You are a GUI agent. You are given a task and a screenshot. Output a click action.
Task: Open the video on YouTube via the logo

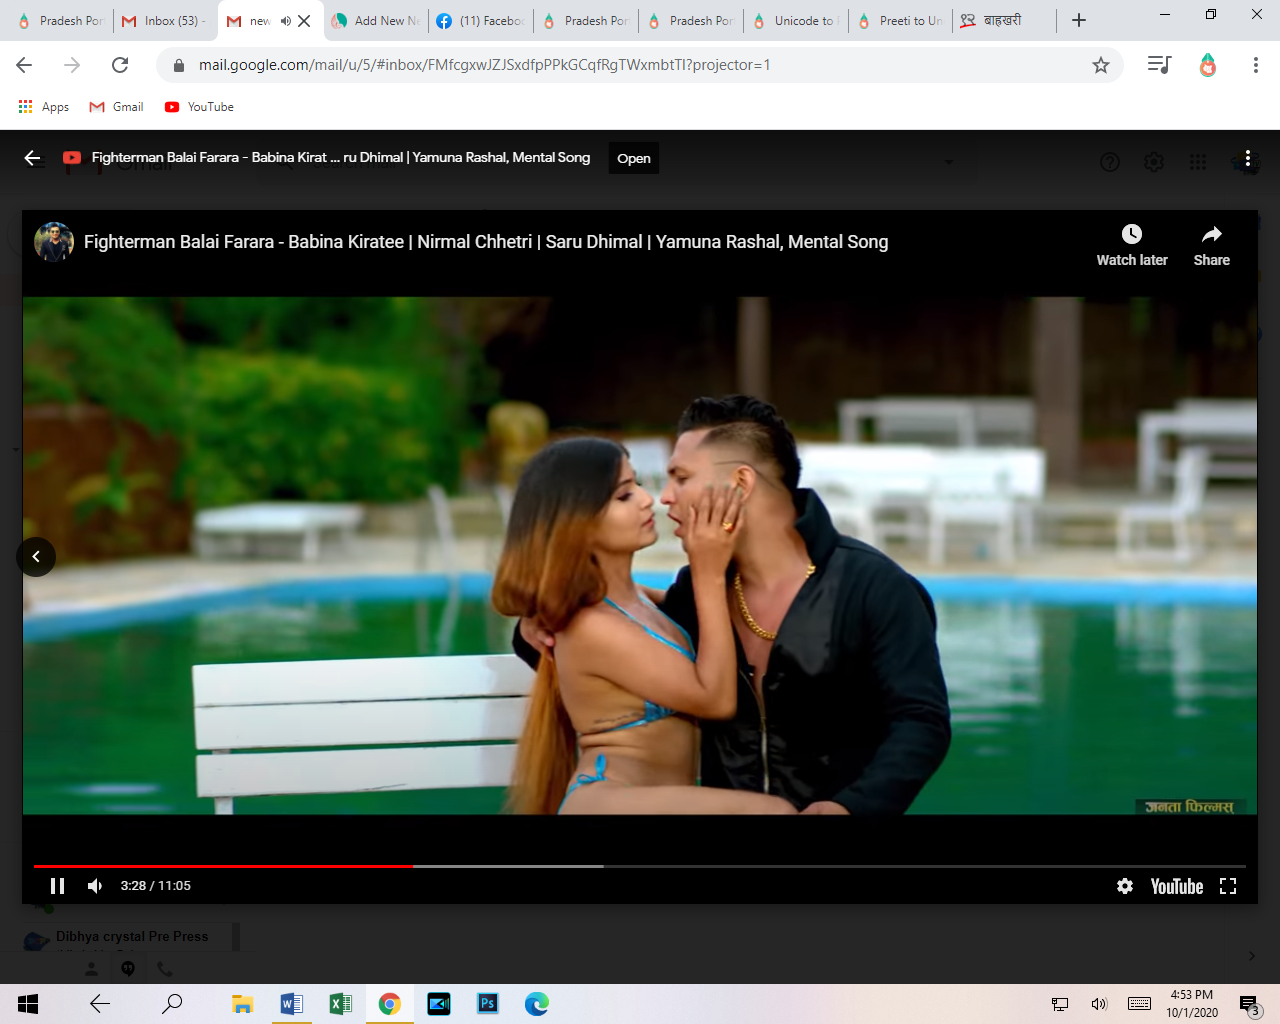(x=1177, y=886)
